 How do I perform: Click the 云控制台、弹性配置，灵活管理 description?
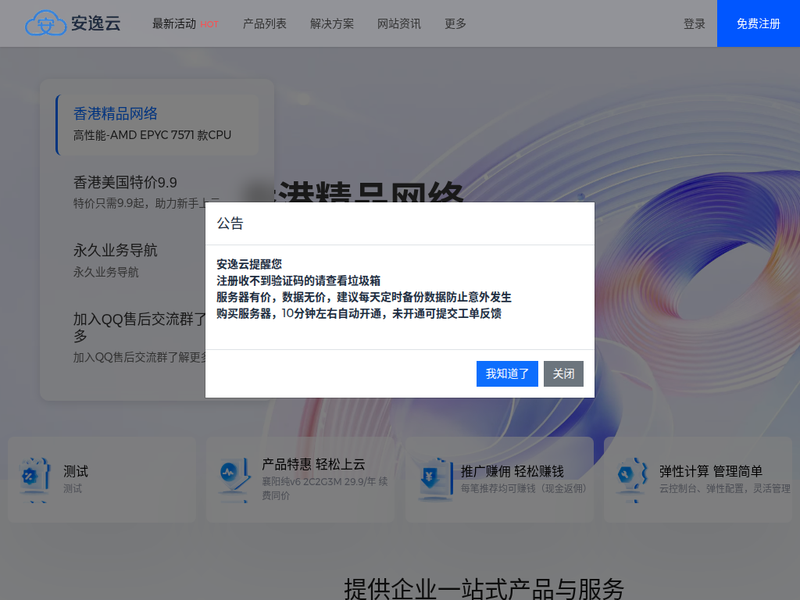pos(724,488)
